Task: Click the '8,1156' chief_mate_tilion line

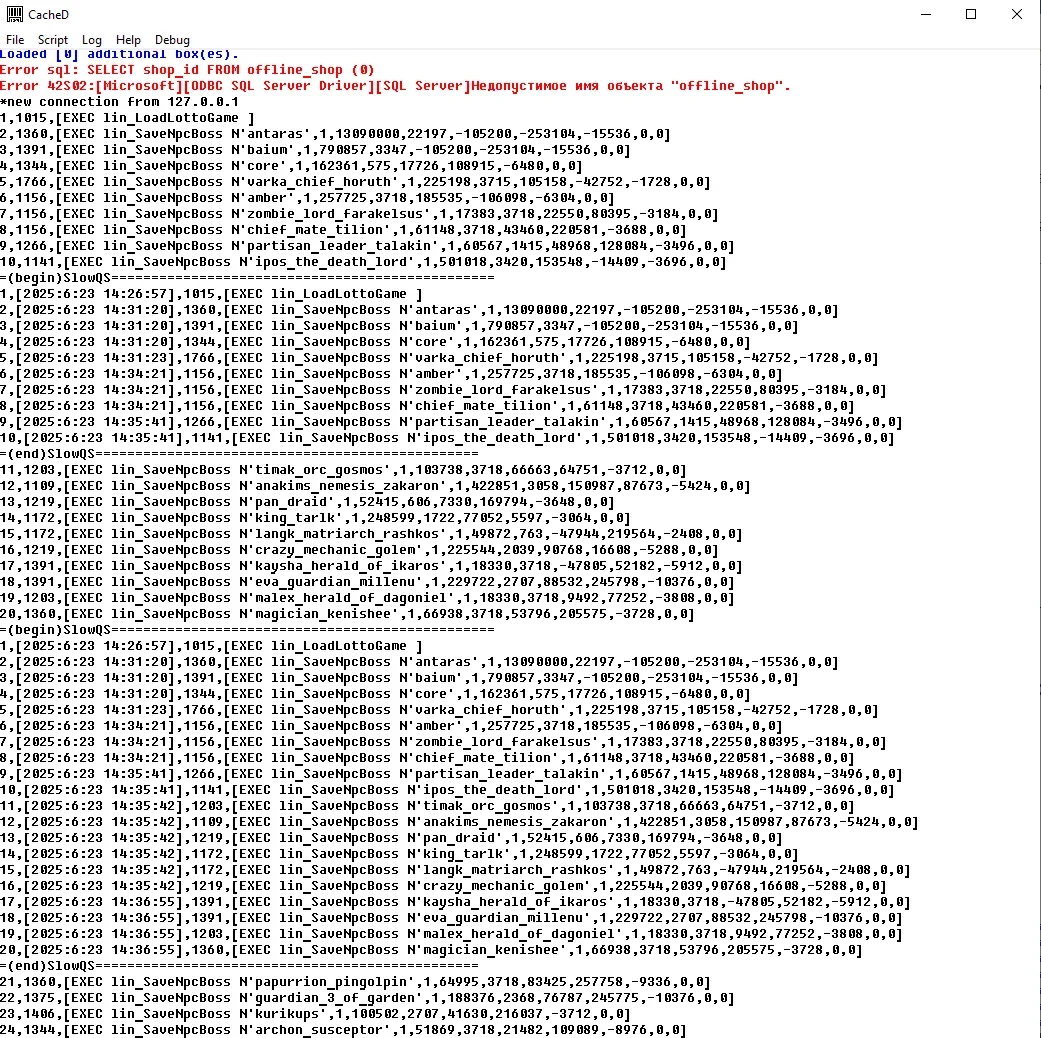Action: (x=343, y=230)
